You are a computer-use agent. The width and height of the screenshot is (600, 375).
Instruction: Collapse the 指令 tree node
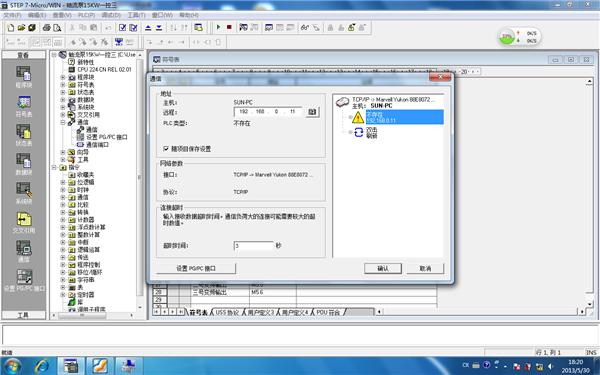pos(54,168)
